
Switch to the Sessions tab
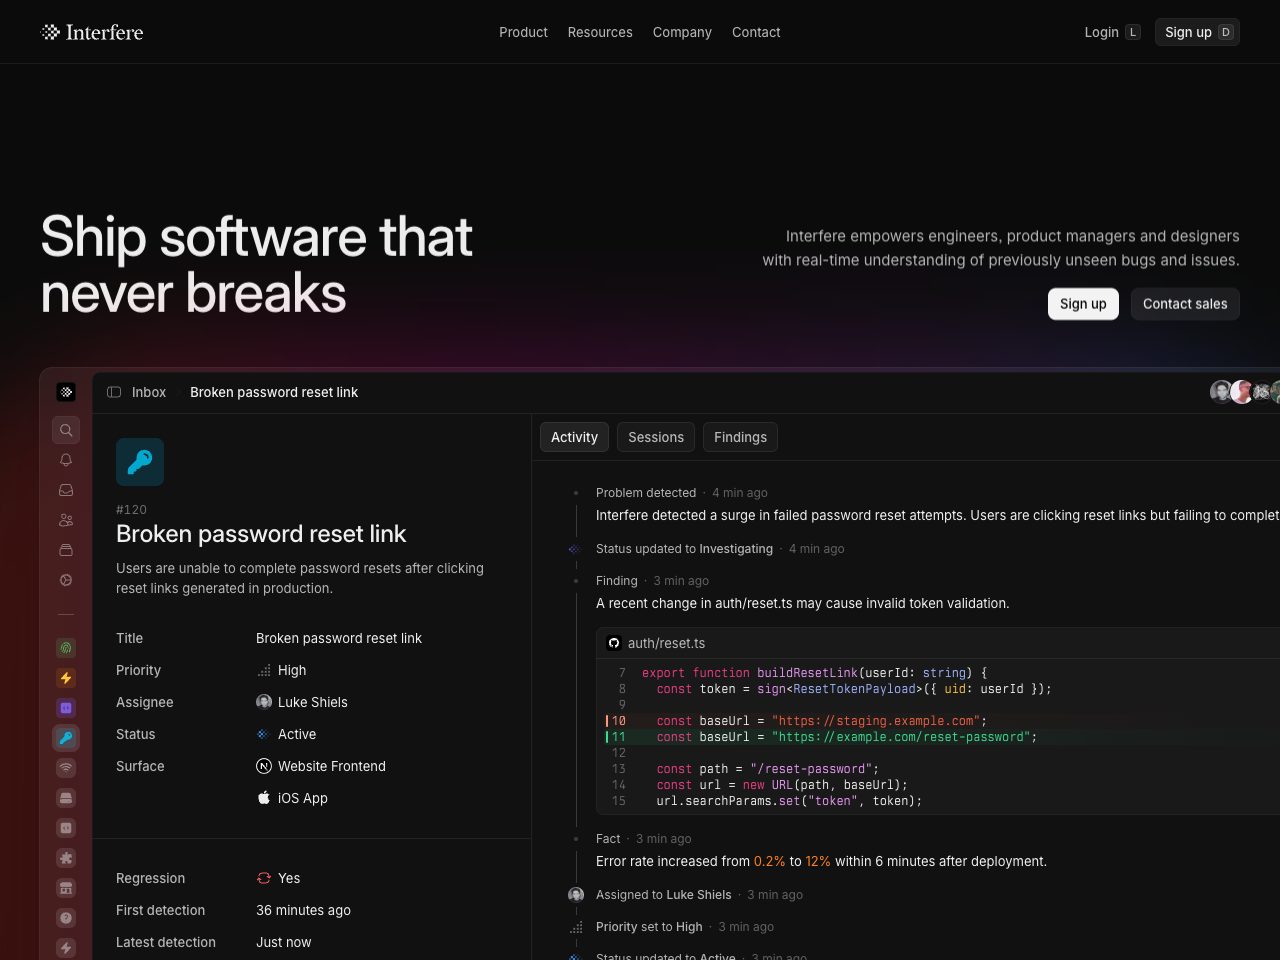coord(656,437)
